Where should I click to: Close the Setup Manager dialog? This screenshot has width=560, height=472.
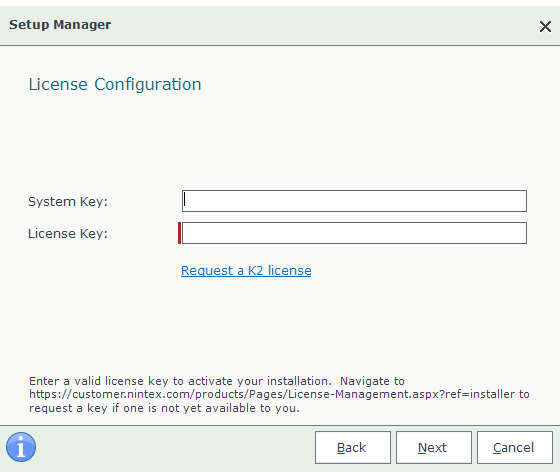pyautogui.click(x=545, y=26)
